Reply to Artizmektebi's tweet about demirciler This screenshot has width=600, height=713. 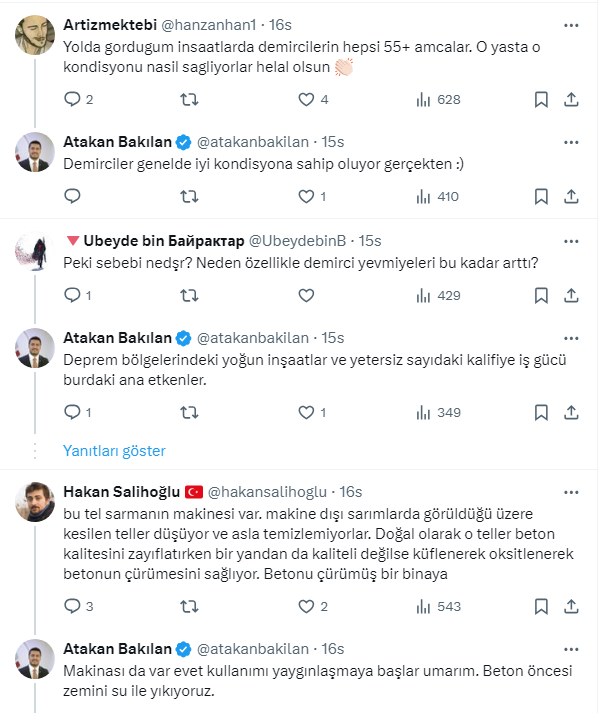72,99
